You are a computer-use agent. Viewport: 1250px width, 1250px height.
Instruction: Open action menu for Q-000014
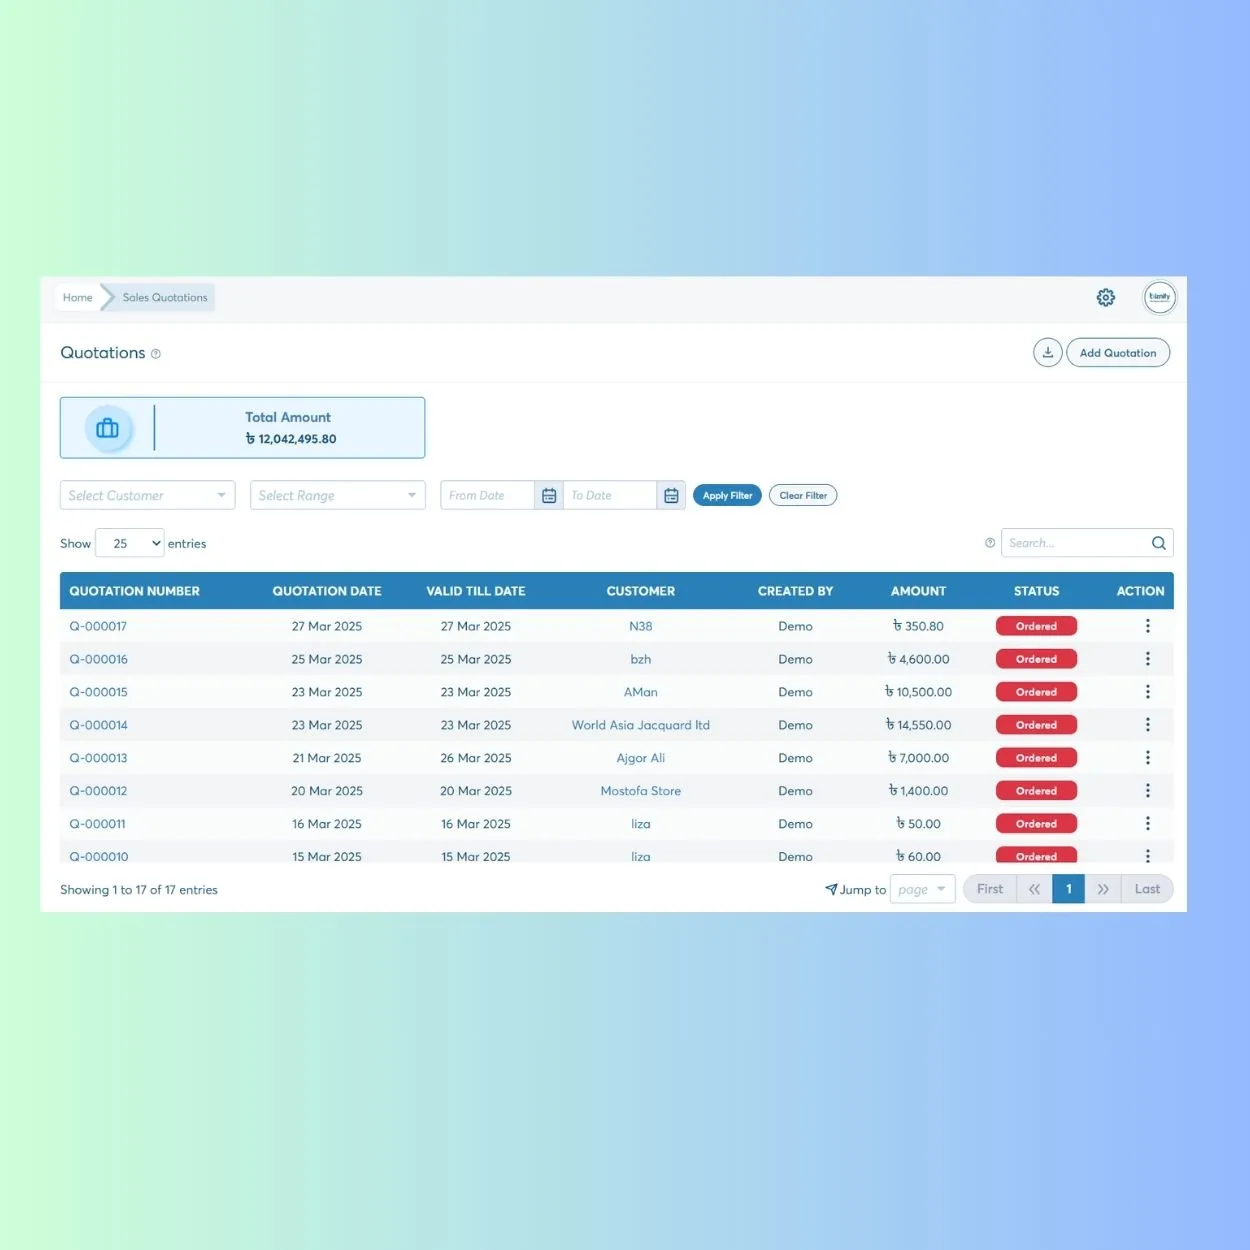[x=1147, y=725]
